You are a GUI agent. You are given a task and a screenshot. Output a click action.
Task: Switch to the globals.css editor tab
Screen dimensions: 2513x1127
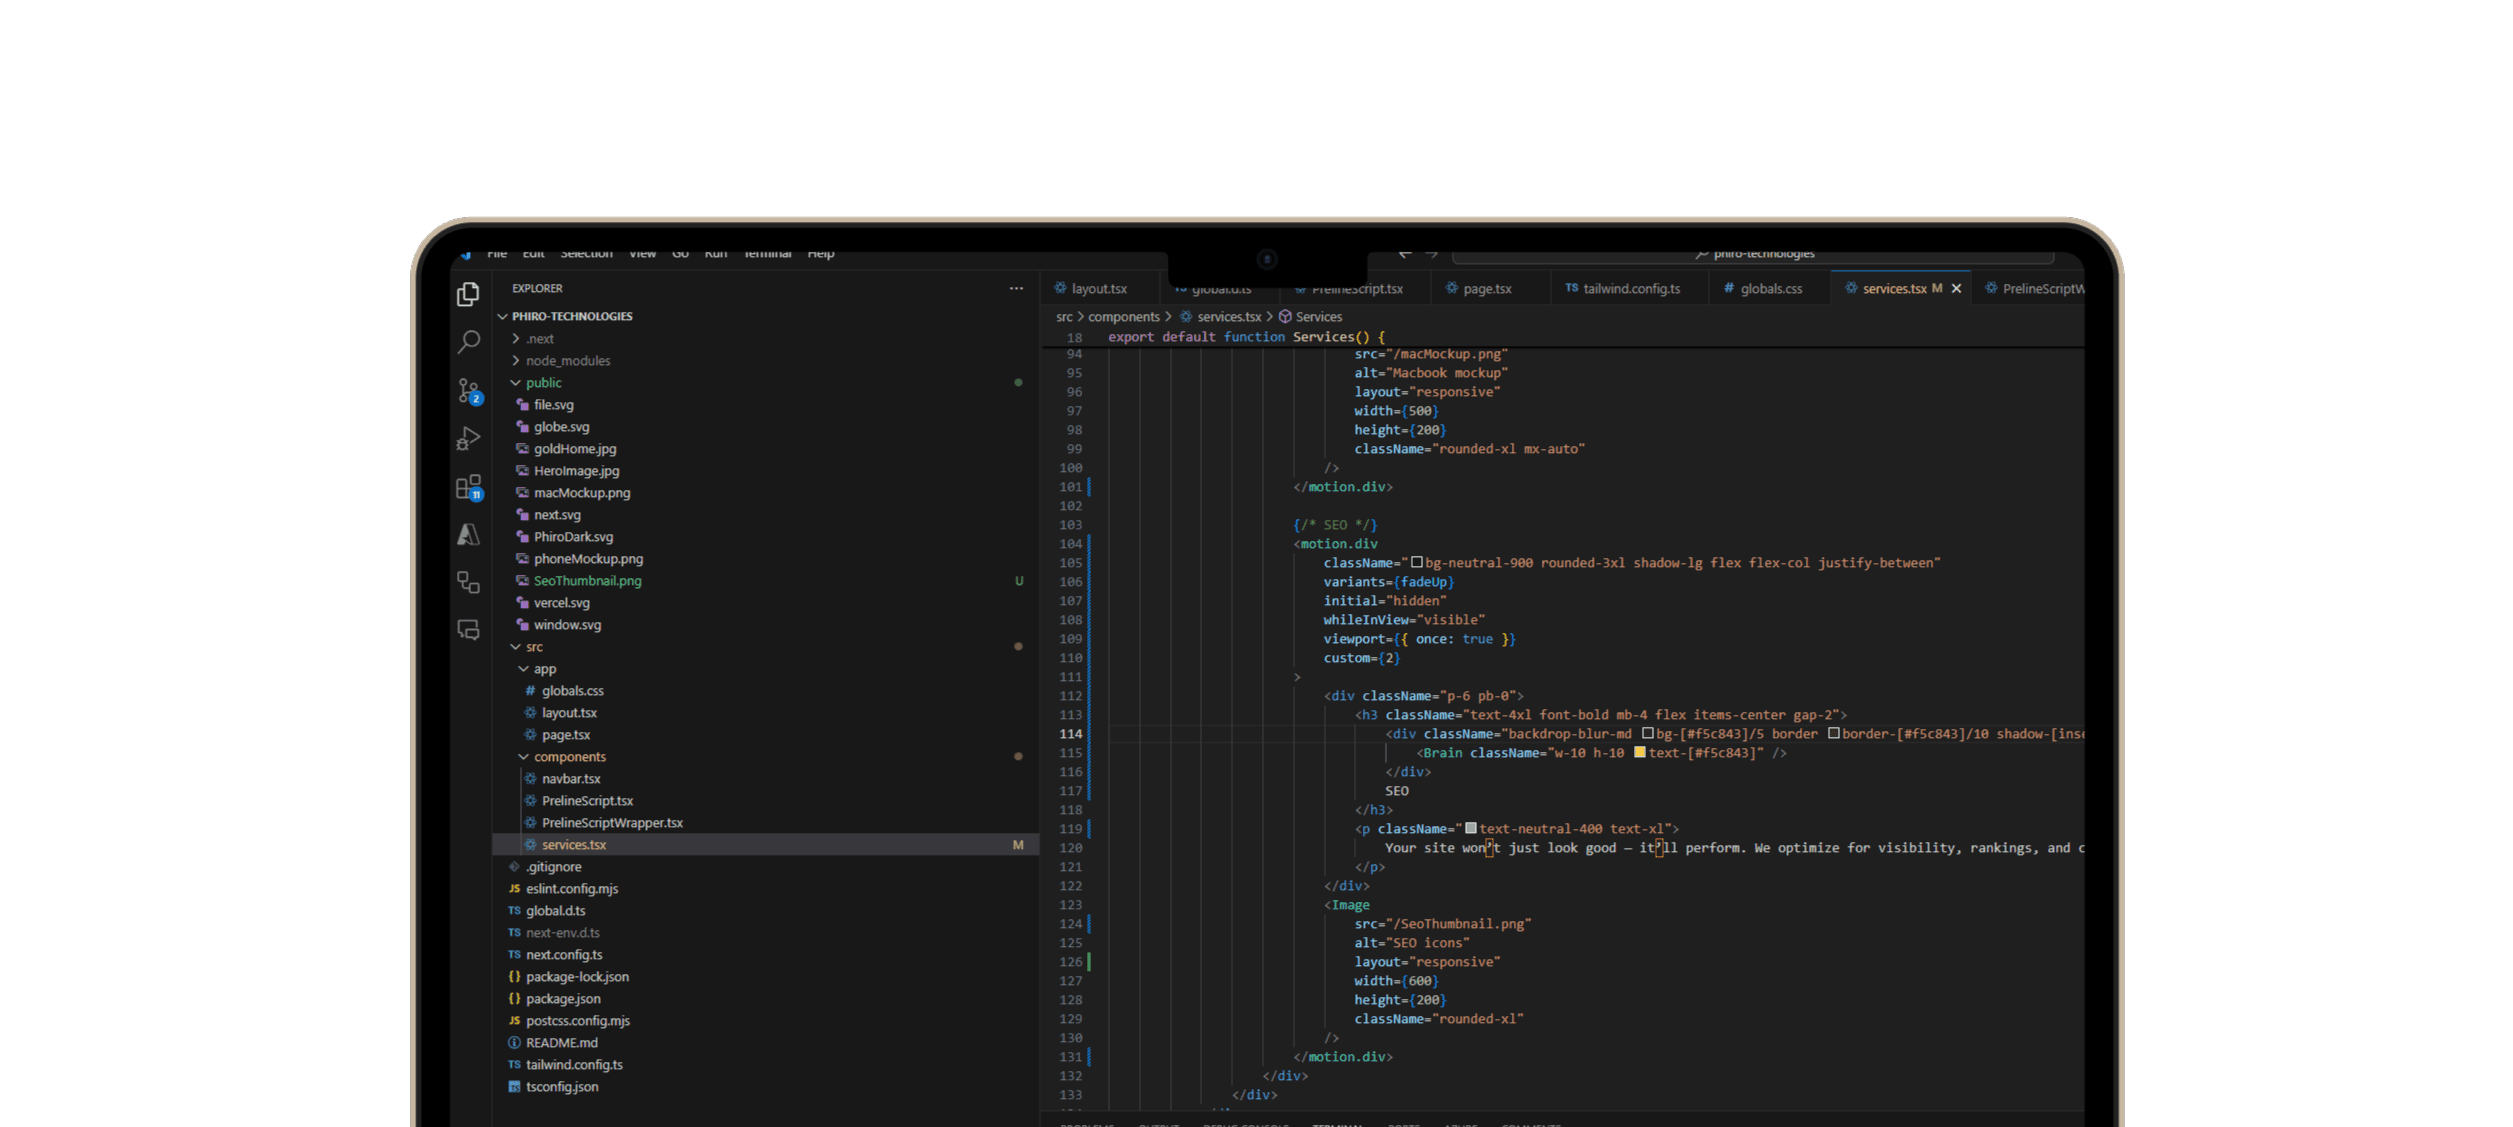point(1770,289)
